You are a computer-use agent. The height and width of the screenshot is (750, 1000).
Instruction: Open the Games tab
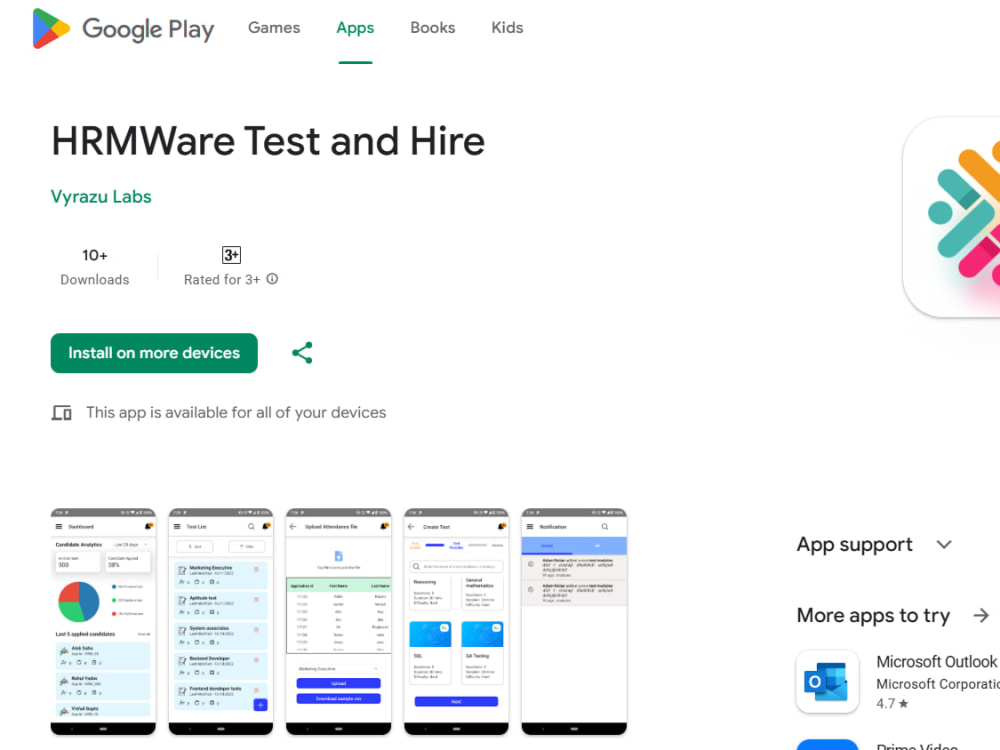274,27
